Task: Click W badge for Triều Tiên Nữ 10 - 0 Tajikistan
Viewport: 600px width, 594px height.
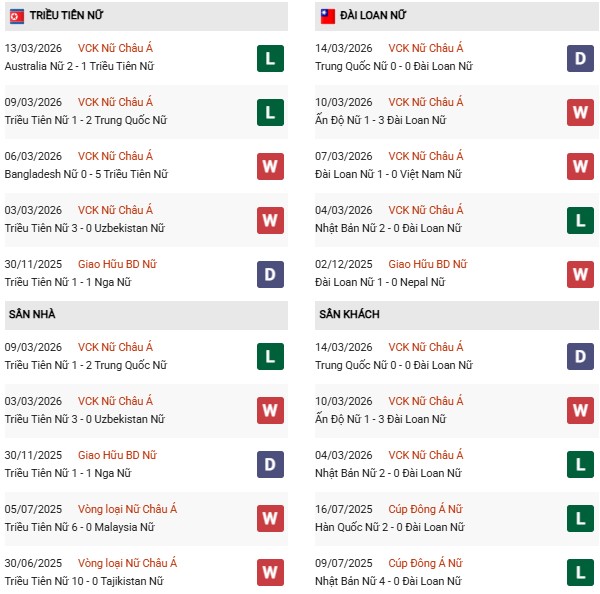Action: pos(270,572)
